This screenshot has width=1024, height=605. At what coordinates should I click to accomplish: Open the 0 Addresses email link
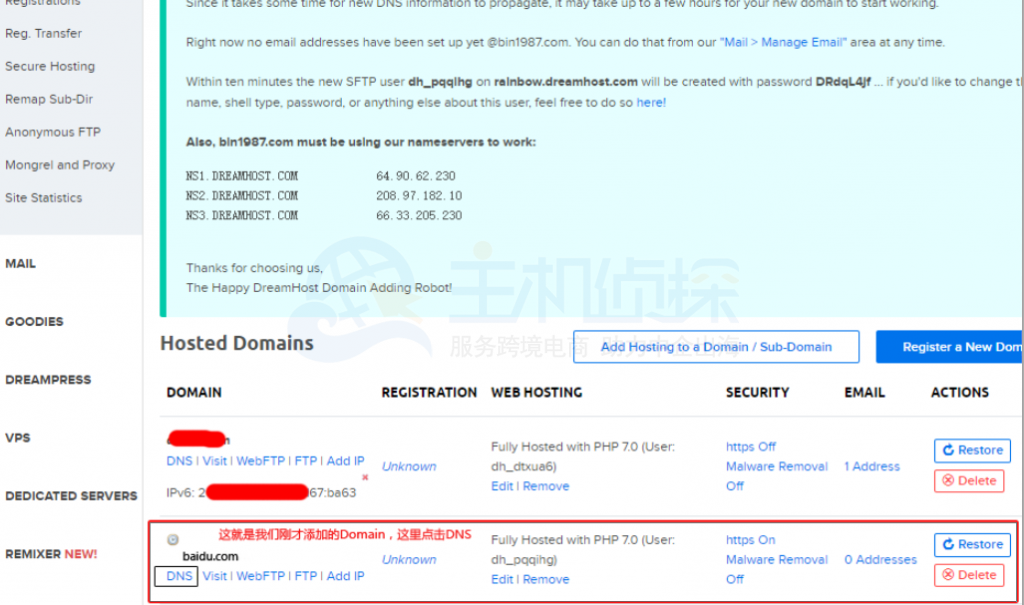[880, 560]
